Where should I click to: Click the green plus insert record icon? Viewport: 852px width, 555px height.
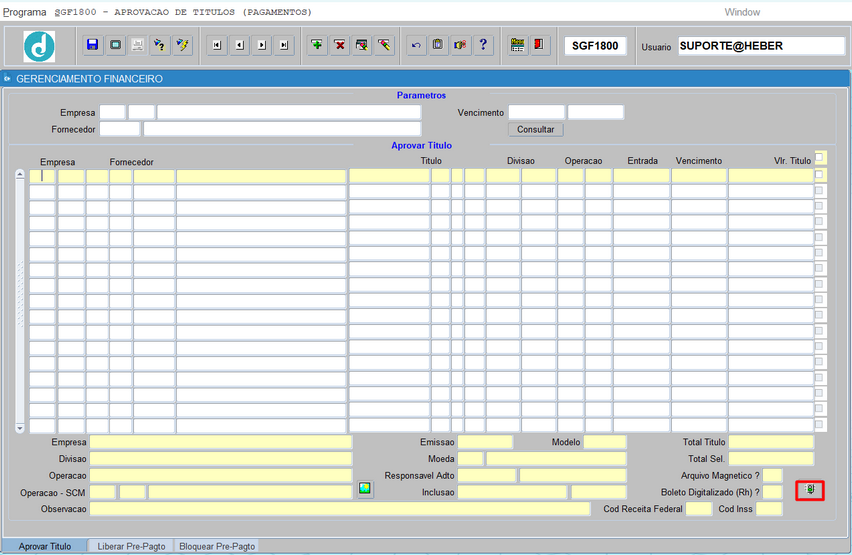pyautogui.click(x=317, y=45)
